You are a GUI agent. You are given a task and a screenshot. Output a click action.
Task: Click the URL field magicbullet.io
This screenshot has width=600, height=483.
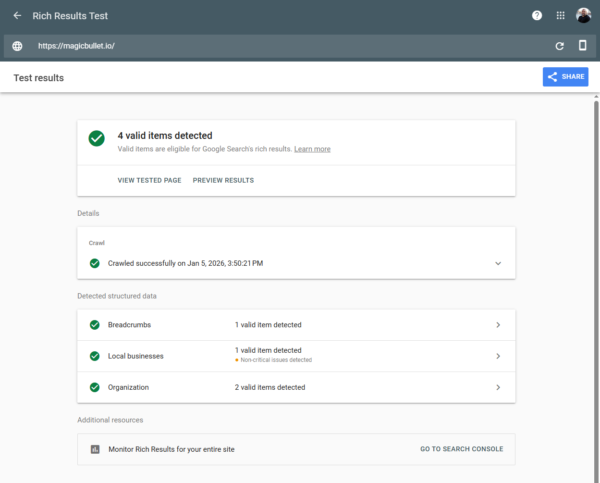pyautogui.click(x=76, y=46)
